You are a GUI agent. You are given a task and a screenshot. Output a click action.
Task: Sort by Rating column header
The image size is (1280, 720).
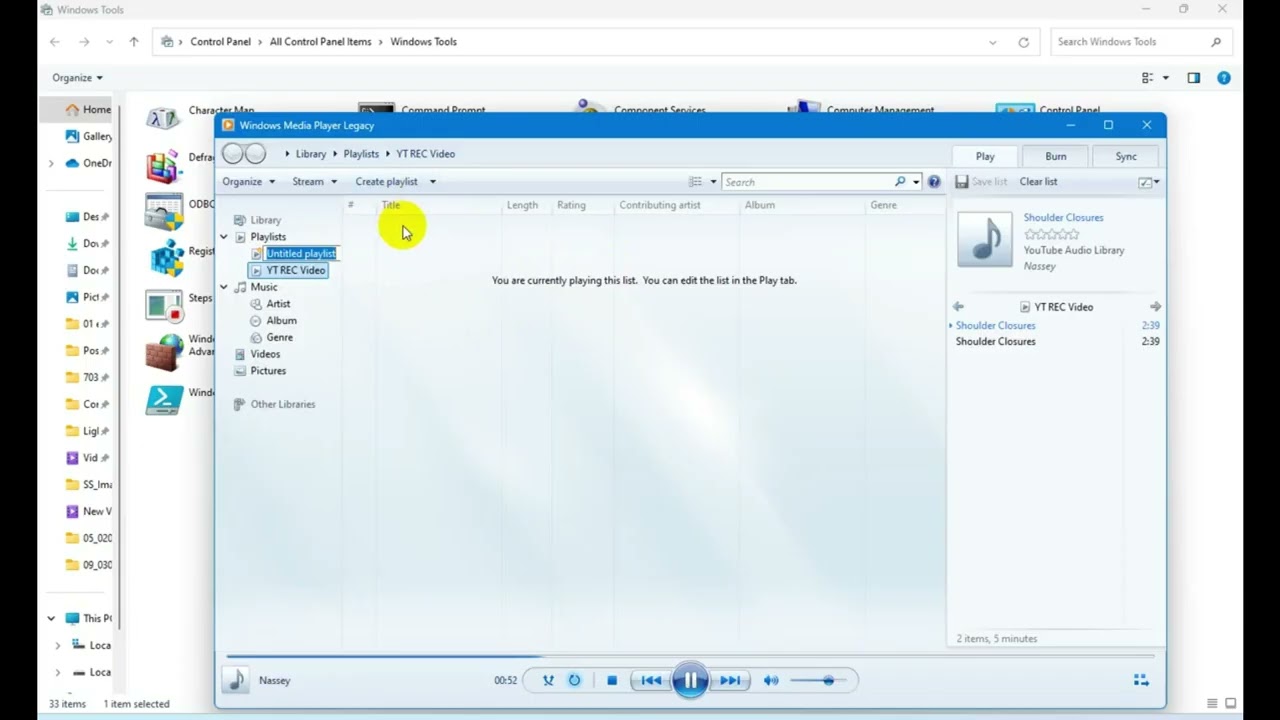tap(571, 205)
